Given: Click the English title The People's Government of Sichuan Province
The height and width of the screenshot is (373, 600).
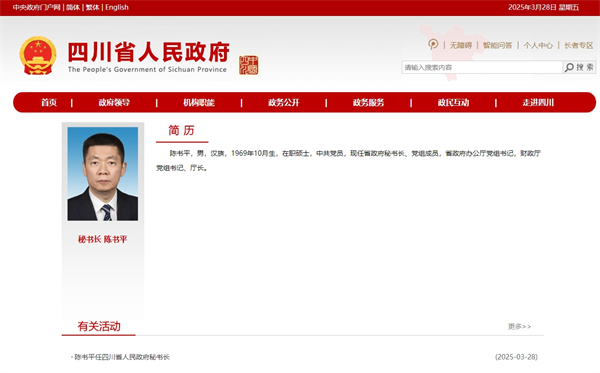Looking at the screenshot, I should click(x=147, y=70).
